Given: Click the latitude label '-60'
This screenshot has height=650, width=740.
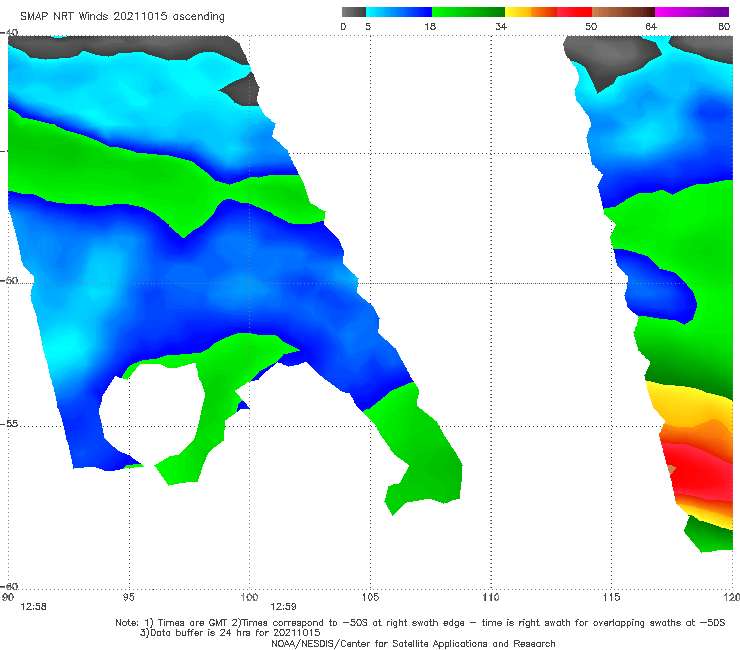Looking at the screenshot, I should pos(9,586).
